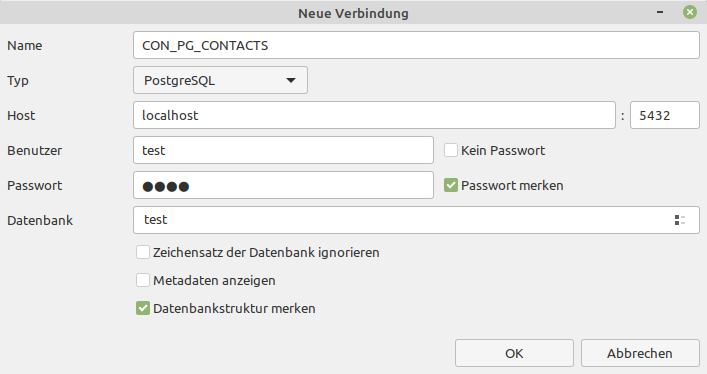The height and width of the screenshot is (374, 707).
Task: Open the database list icon in Datenbank field
Action: click(679, 220)
